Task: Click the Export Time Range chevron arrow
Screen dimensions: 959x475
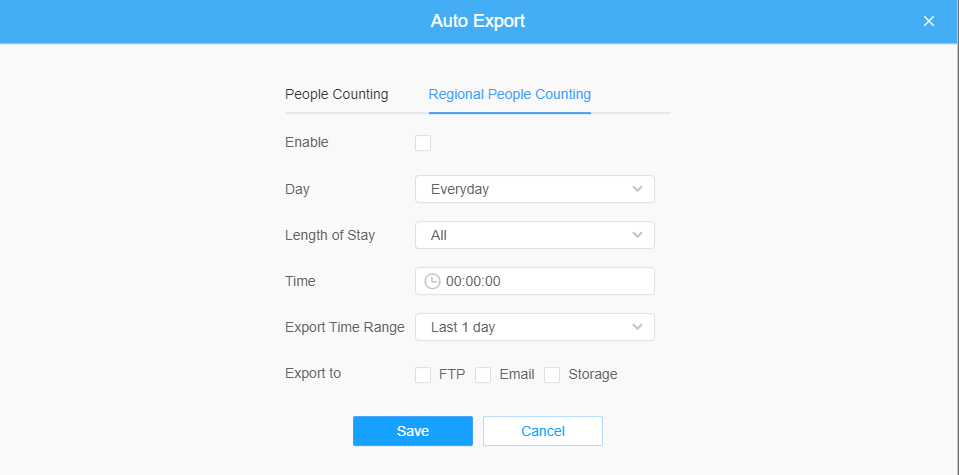Action: tap(637, 327)
